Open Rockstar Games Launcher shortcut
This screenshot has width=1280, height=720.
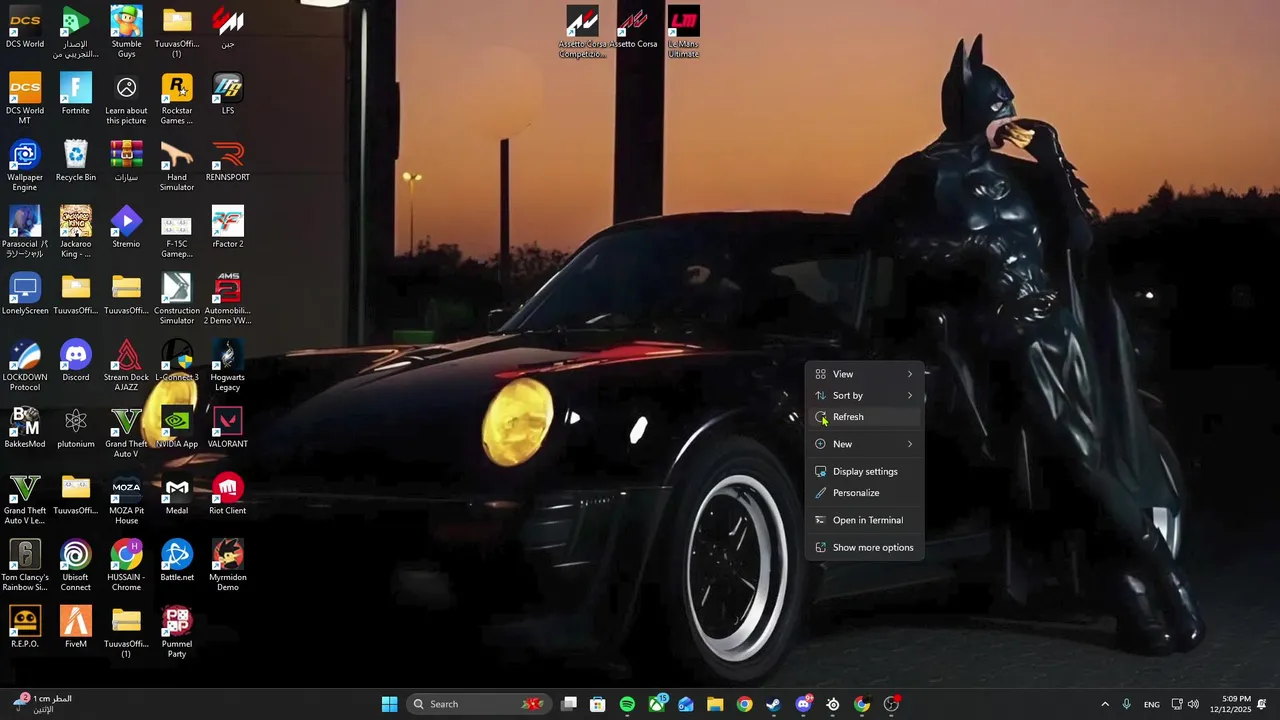[177, 98]
